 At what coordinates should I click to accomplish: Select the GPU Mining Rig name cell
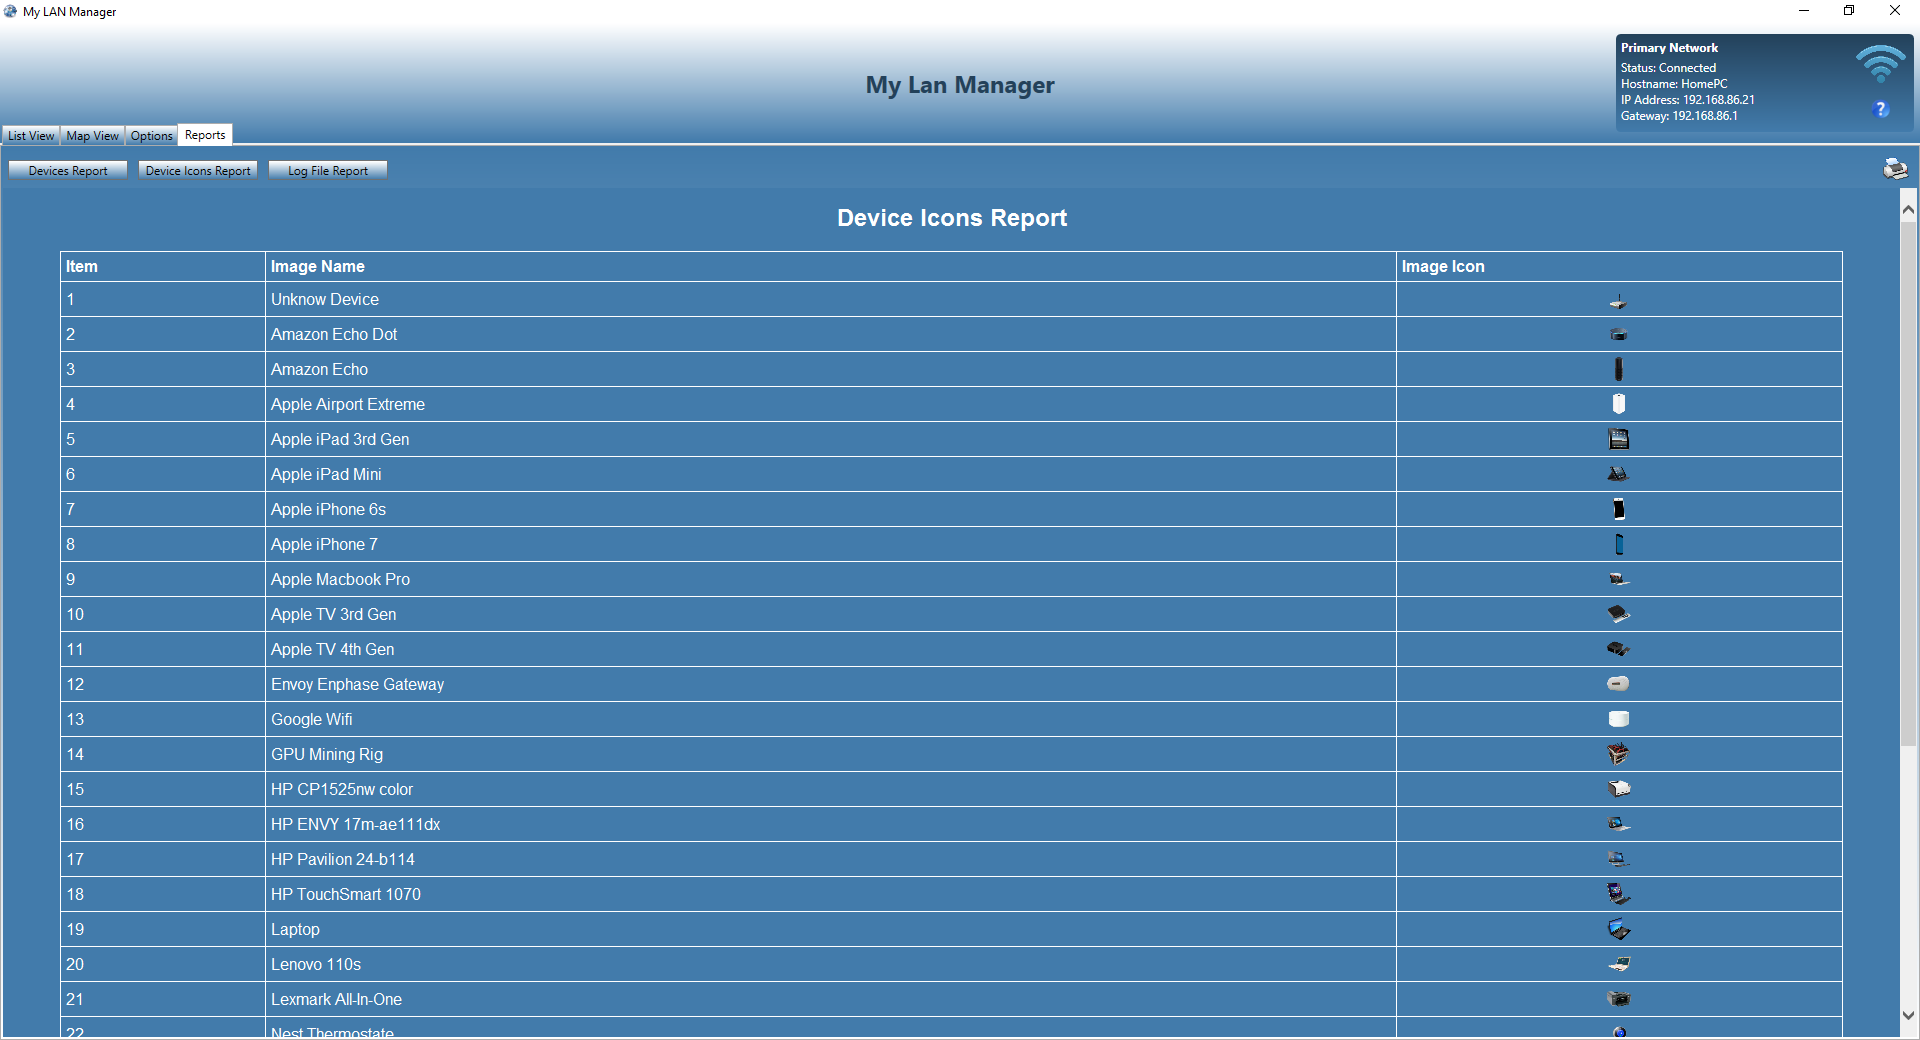click(x=830, y=755)
